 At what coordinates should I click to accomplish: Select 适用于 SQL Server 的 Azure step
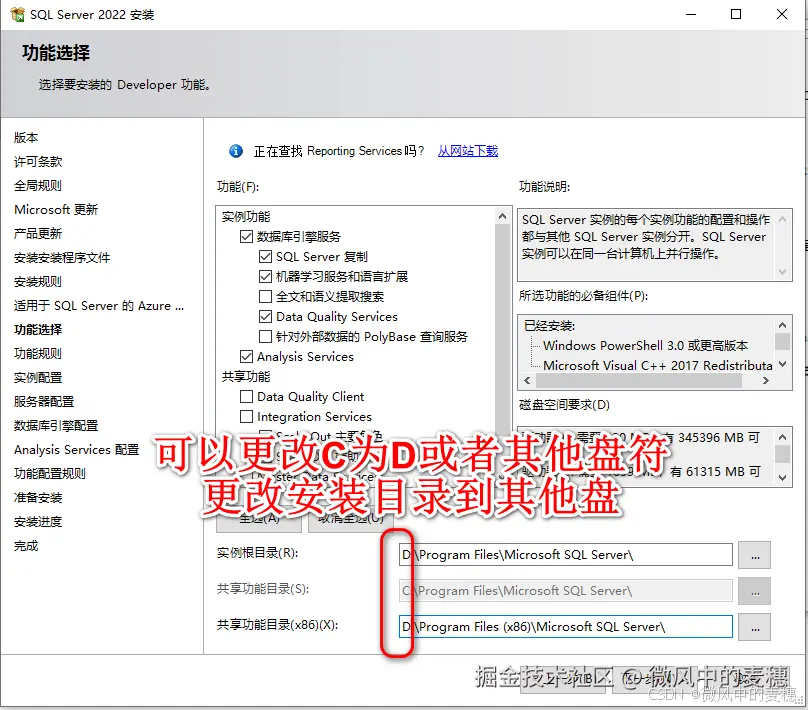click(99, 306)
